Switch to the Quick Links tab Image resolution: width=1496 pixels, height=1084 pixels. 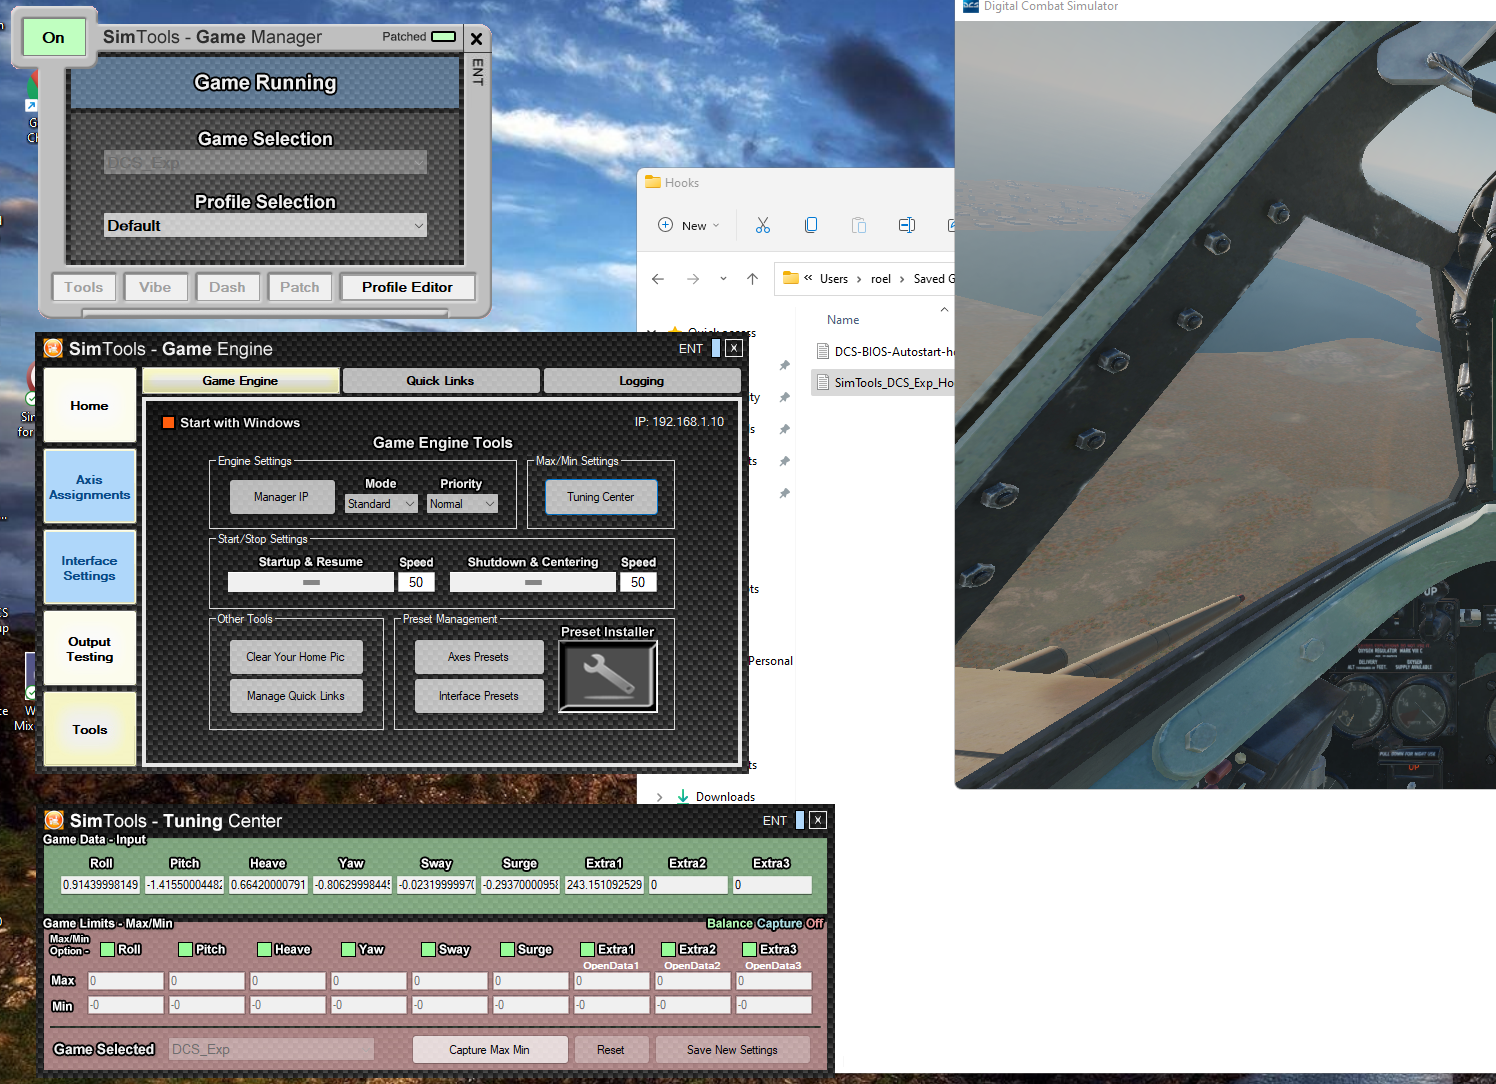point(440,381)
